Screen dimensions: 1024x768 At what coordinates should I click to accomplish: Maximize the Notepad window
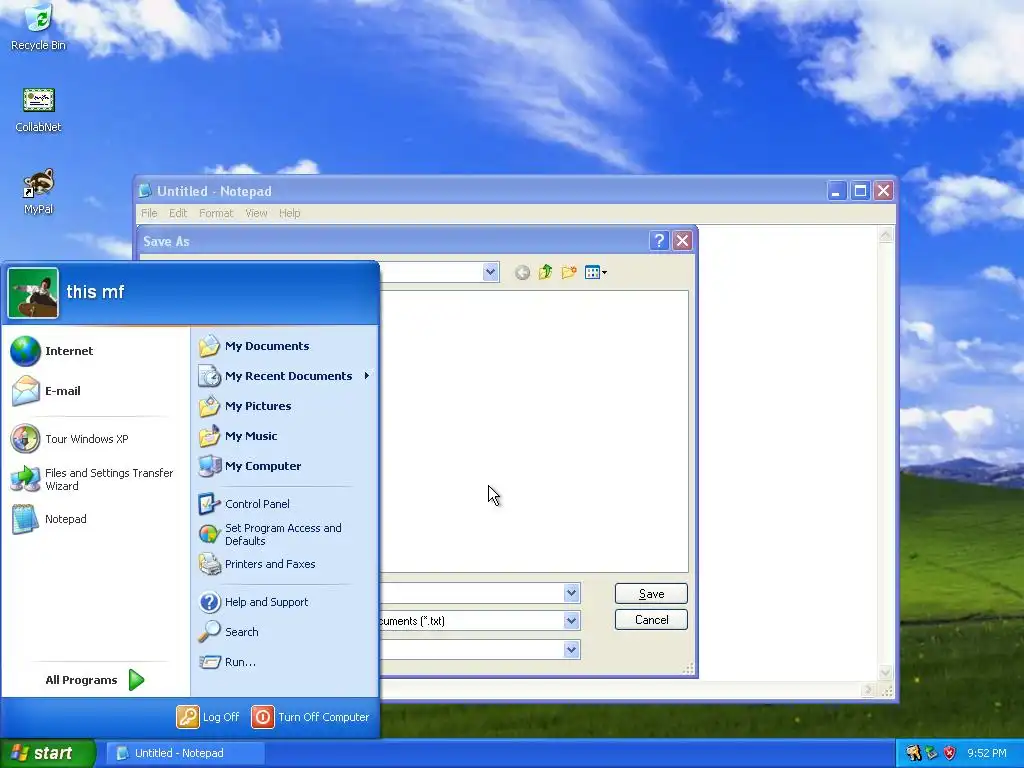860,191
